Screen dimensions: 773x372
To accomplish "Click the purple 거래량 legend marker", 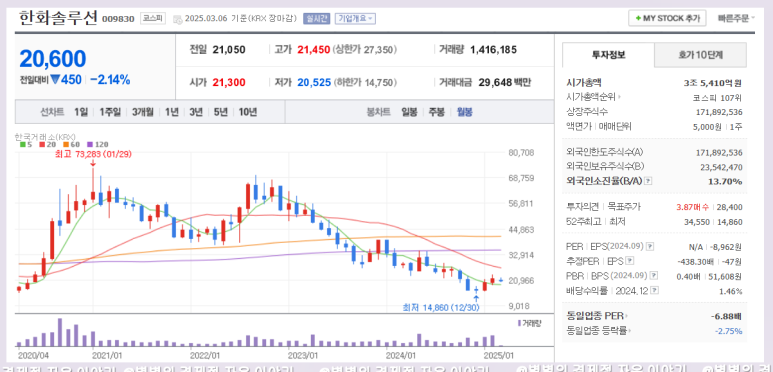I will pyautogui.click(x=519, y=323).
